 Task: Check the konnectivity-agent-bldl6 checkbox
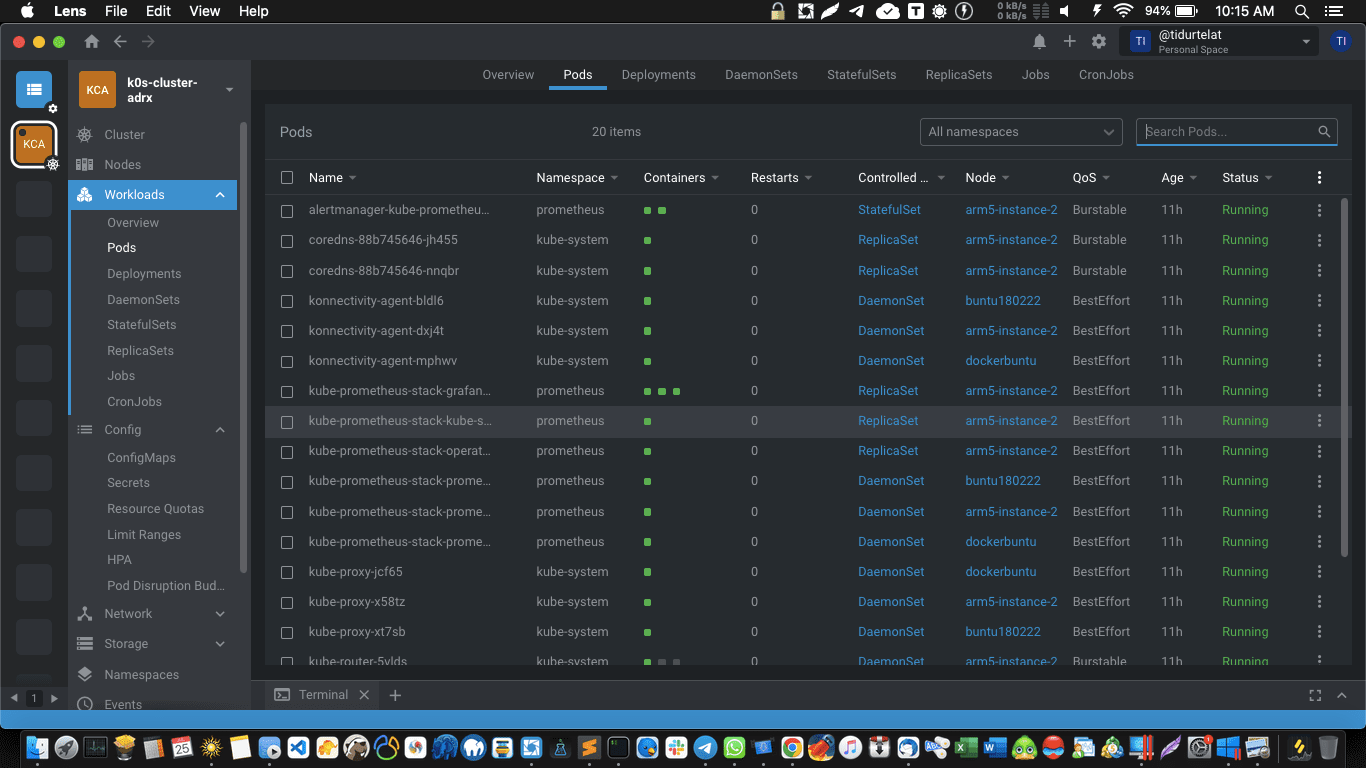[x=287, y=301]
